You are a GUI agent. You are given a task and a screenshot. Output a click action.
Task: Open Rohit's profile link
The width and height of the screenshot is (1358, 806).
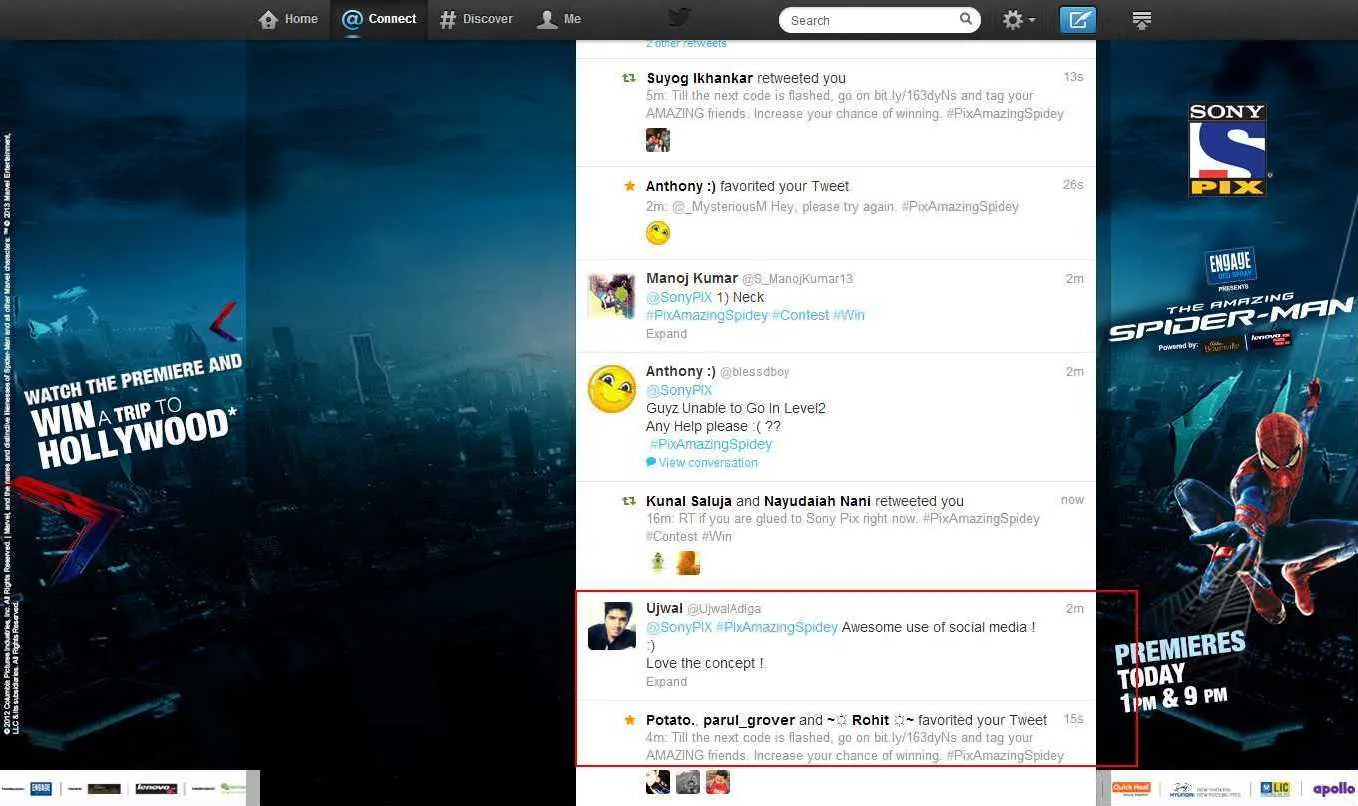pos(870,720)
